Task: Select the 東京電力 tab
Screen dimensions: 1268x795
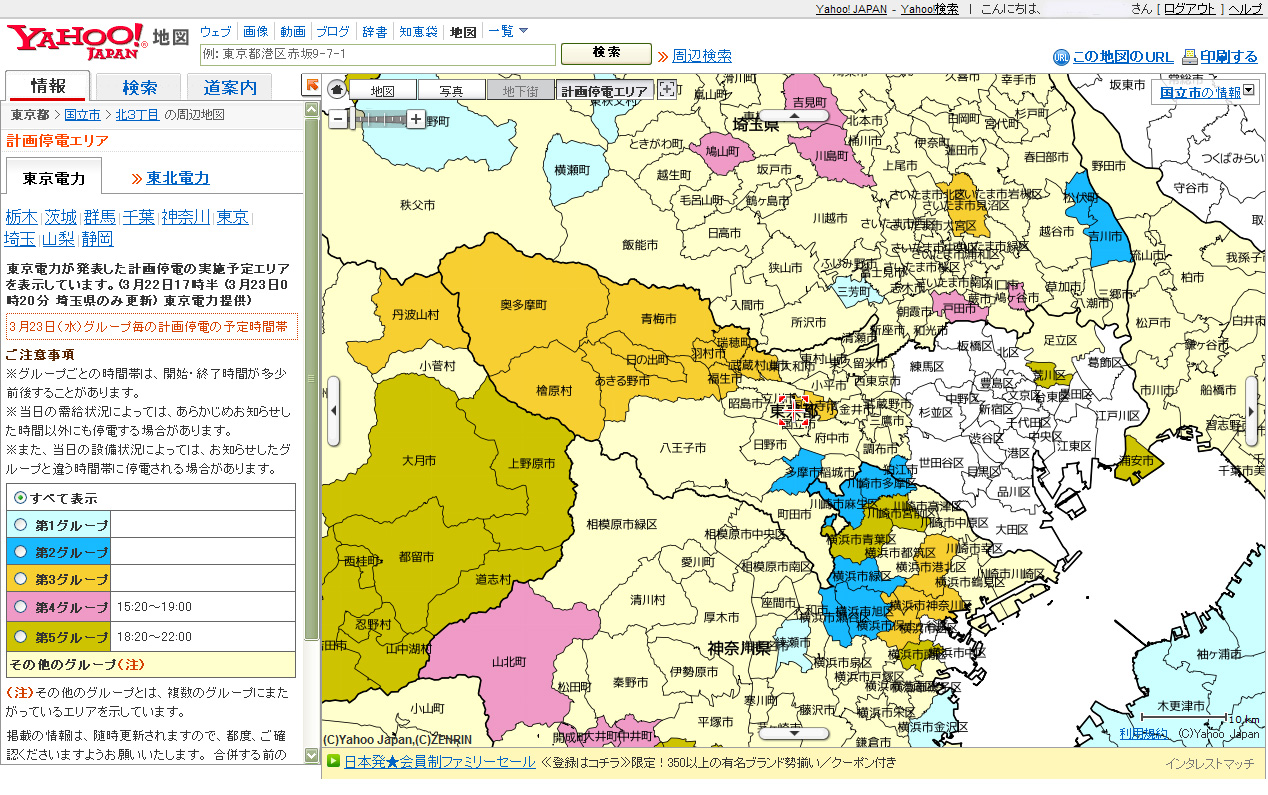Action: pos(54,178)
